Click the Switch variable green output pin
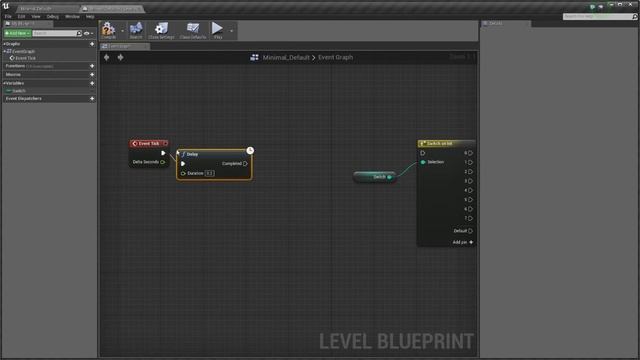The width and height of the screenshot is (640, 360). (389, 177)
